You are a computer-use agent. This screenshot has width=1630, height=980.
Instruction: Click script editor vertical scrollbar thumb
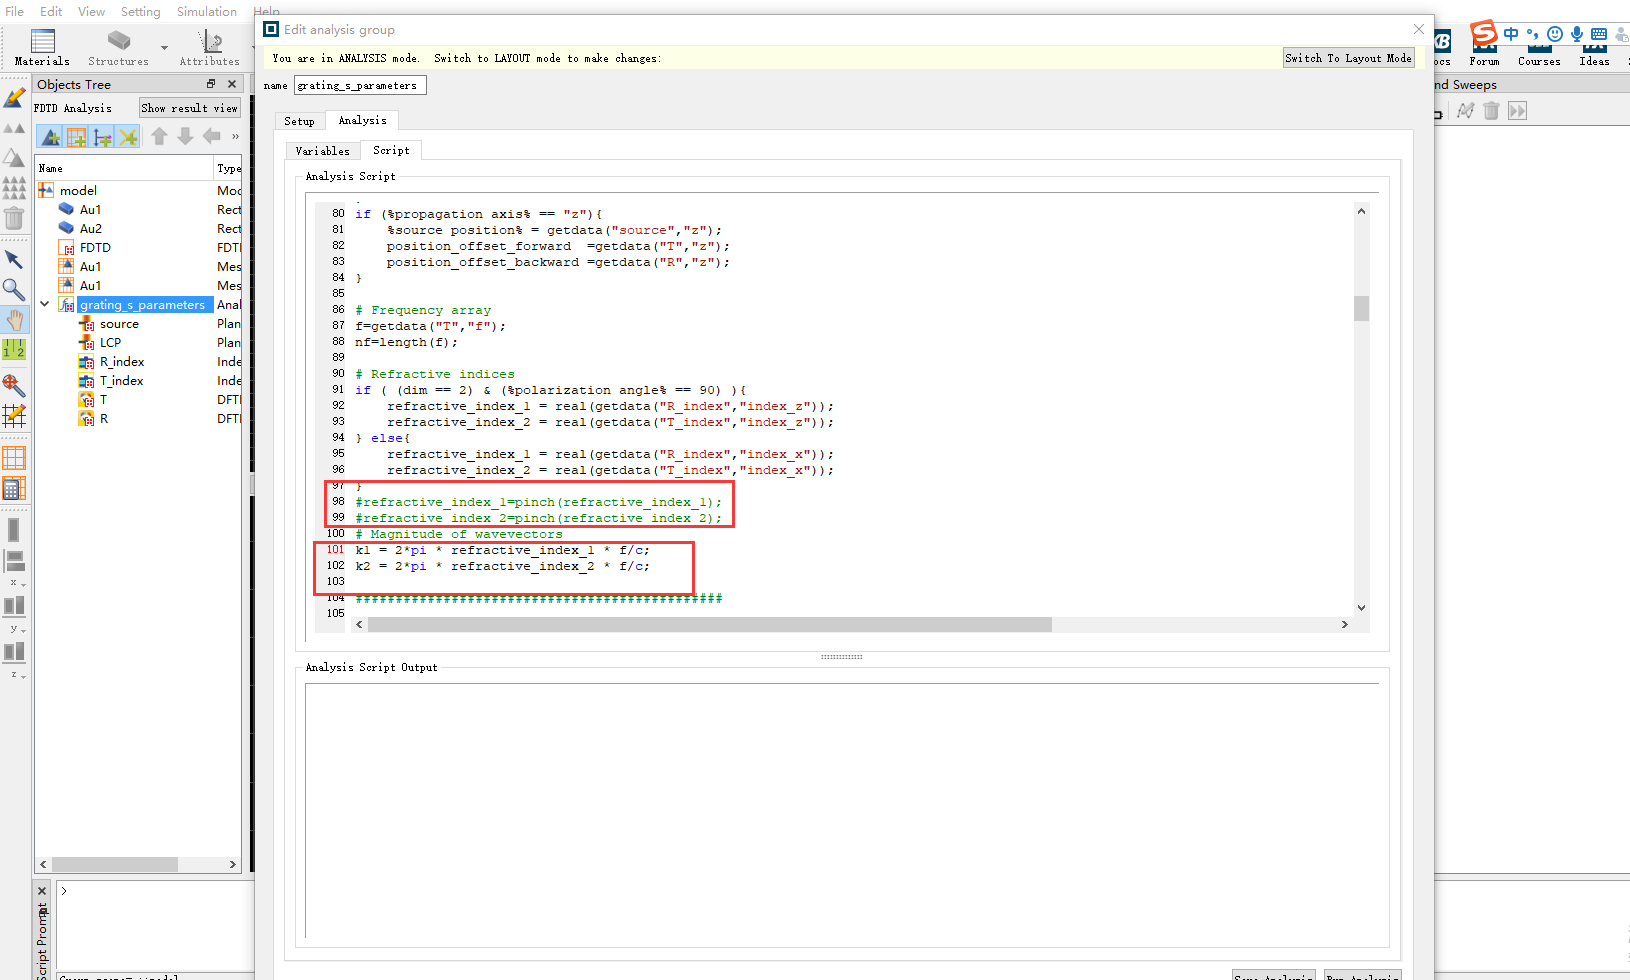pyautogui.click(x=1361, y=308)
